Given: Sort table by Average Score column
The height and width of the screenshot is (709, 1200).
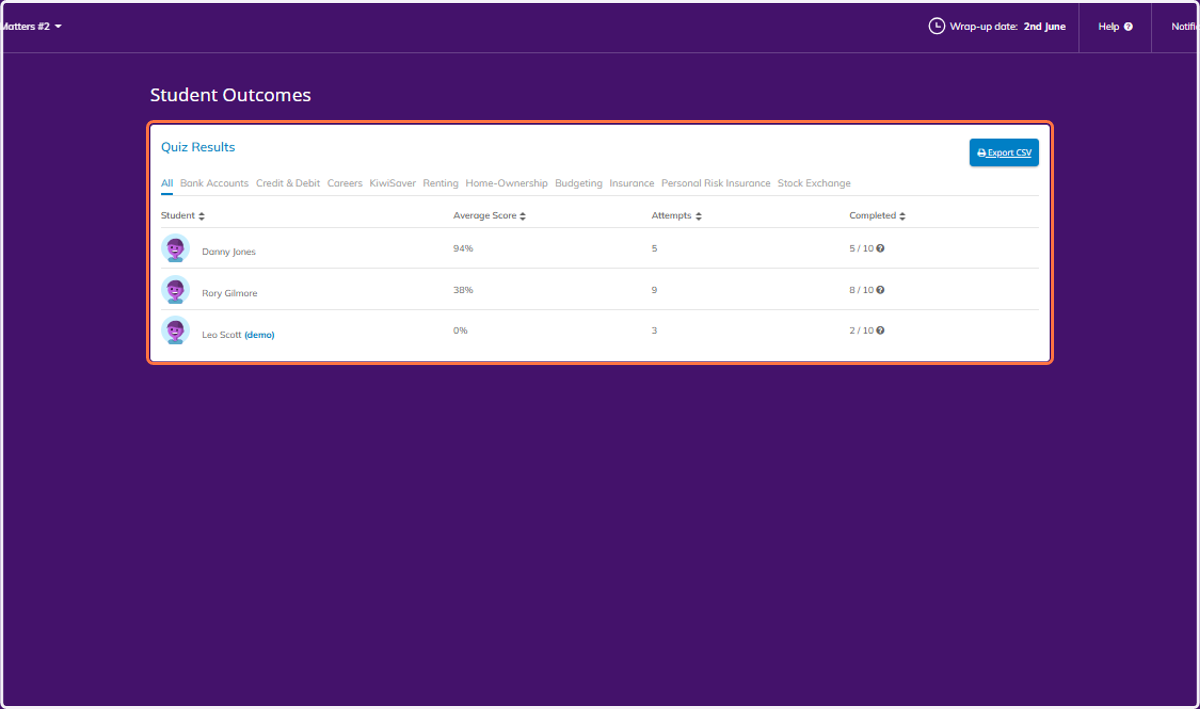Looking at the screenshot, I should pos(490,216).
